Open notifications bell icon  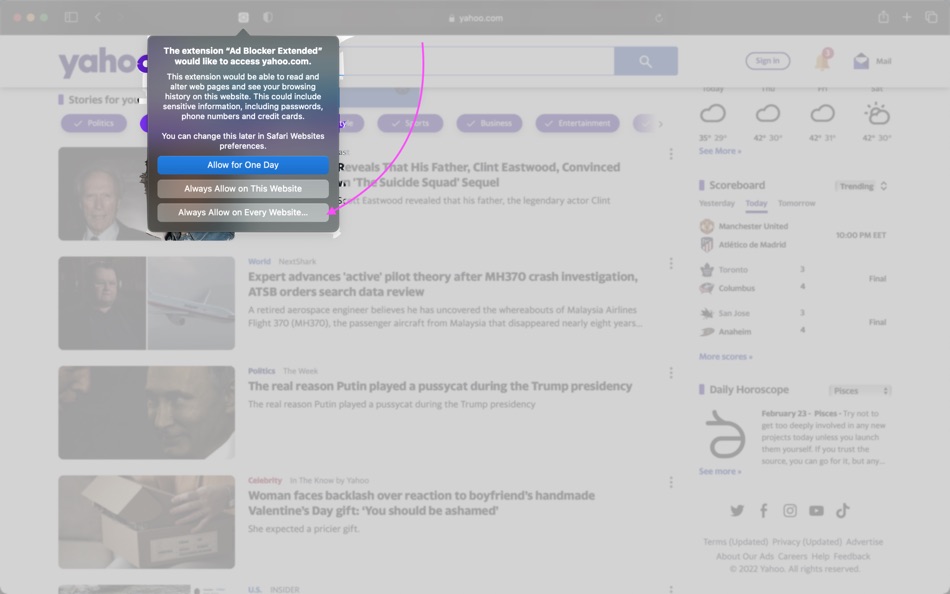[823, 61]
